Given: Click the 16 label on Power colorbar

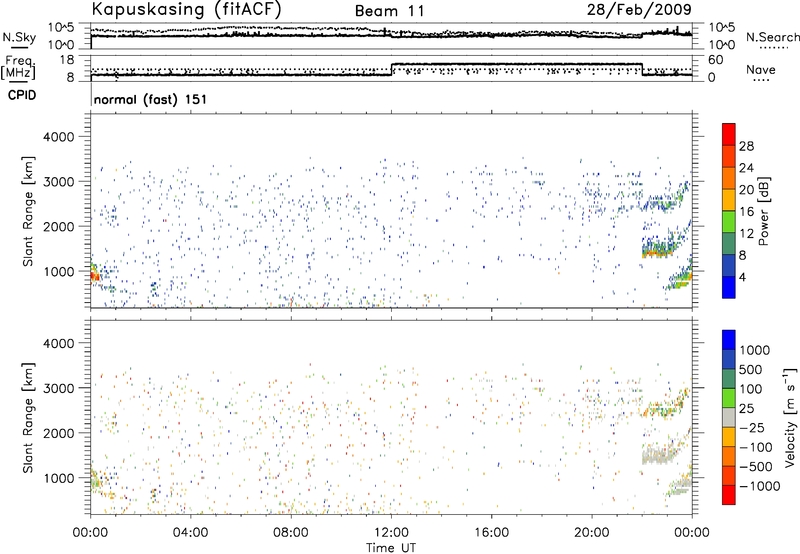Looking at the screenshot, I should (746, 212).
